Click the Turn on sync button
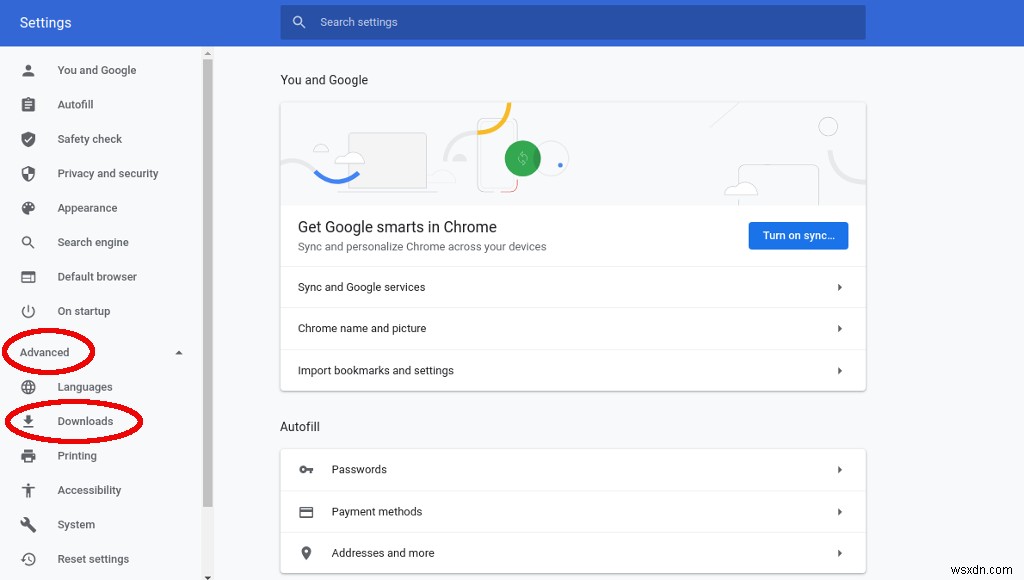Screen dimensions: 1024x580 tap(798, 235)
